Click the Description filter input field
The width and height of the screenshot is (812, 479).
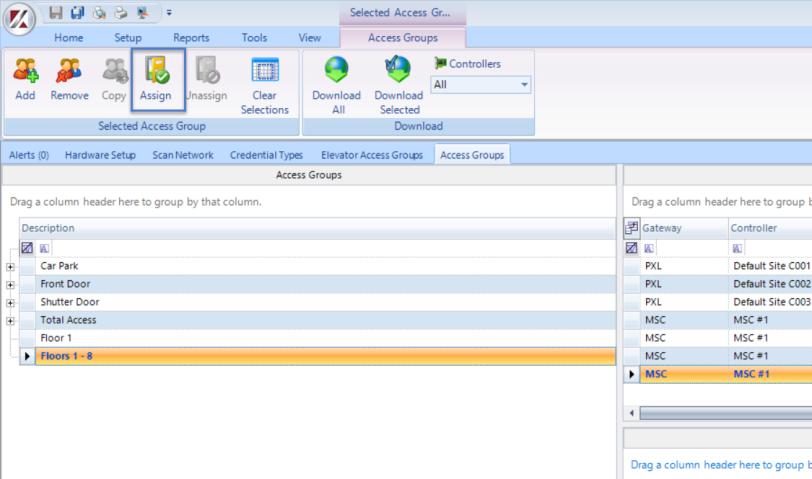pos(332,249)
